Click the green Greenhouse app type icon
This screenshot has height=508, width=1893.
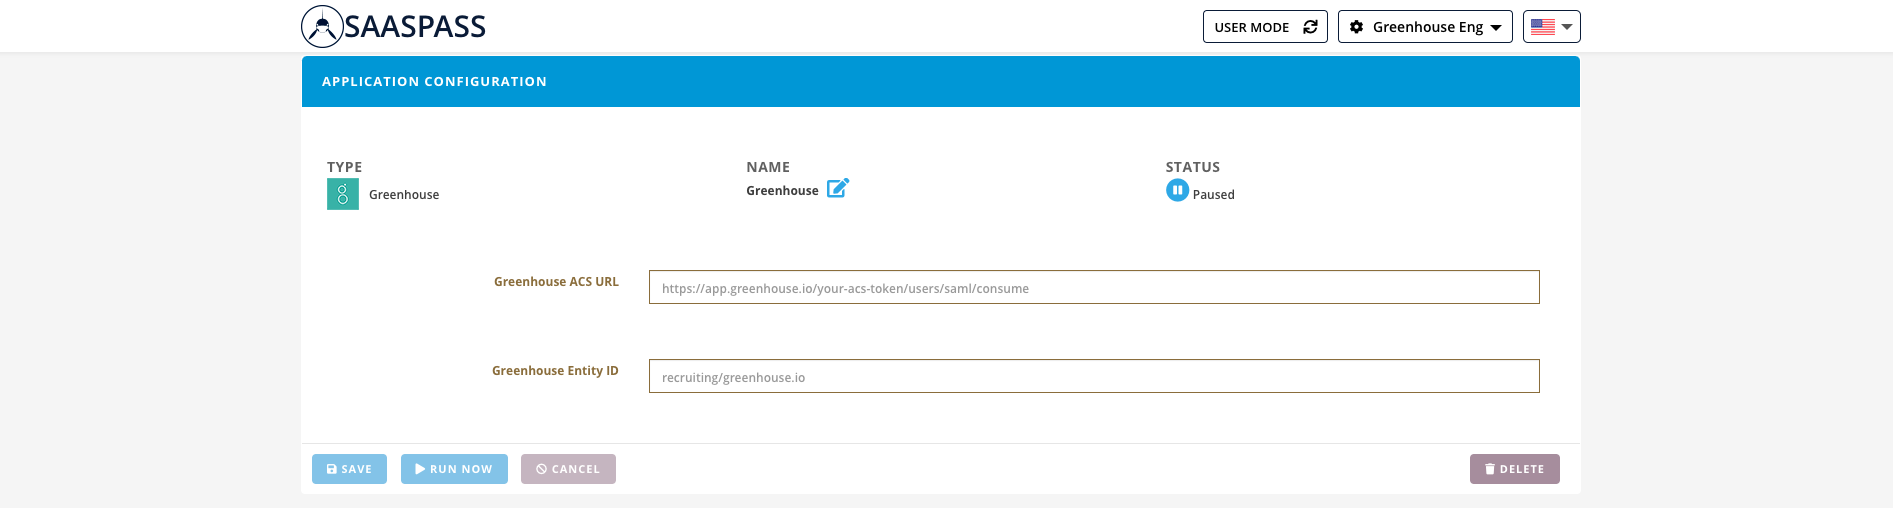pos(343,194)
